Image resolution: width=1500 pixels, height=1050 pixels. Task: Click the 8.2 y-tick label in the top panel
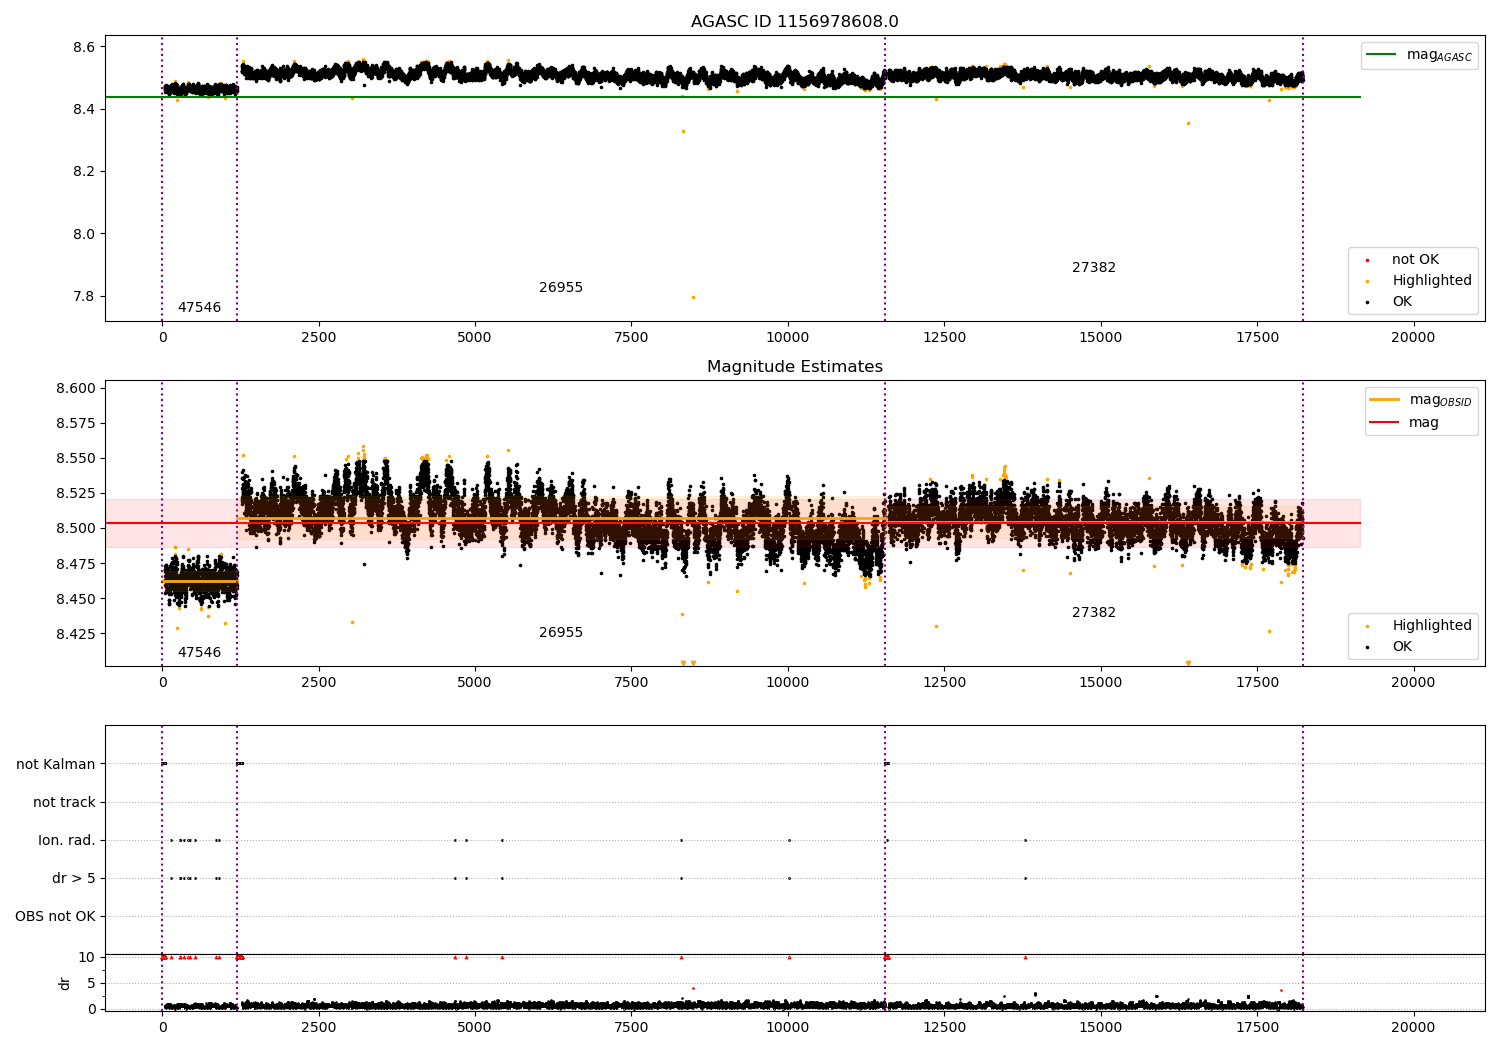[x=84, y=172]
